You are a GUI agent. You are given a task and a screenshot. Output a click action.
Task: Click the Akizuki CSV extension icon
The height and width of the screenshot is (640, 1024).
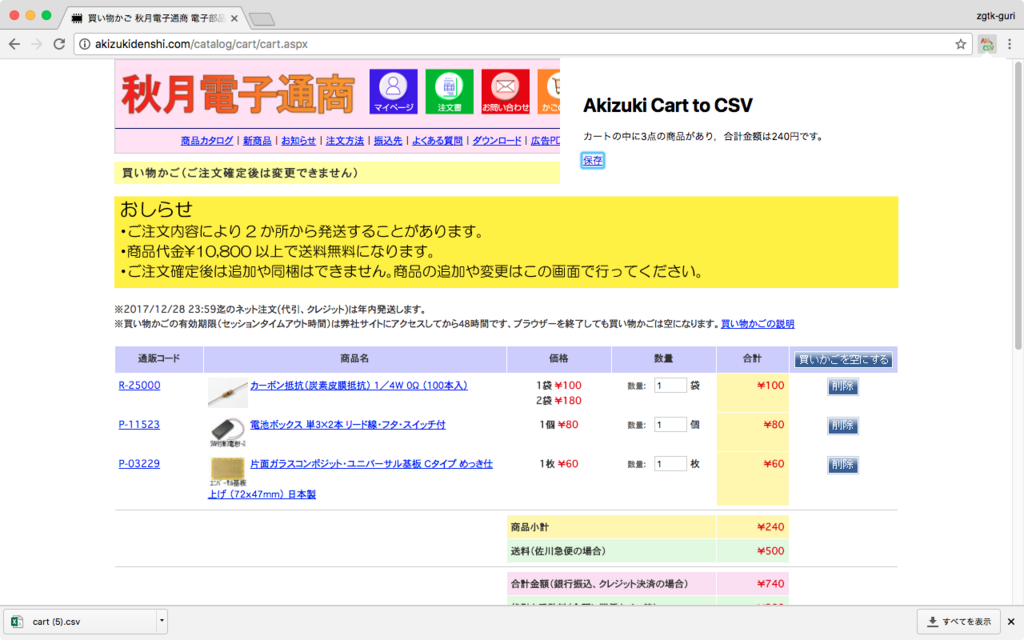tap(987, 44)
